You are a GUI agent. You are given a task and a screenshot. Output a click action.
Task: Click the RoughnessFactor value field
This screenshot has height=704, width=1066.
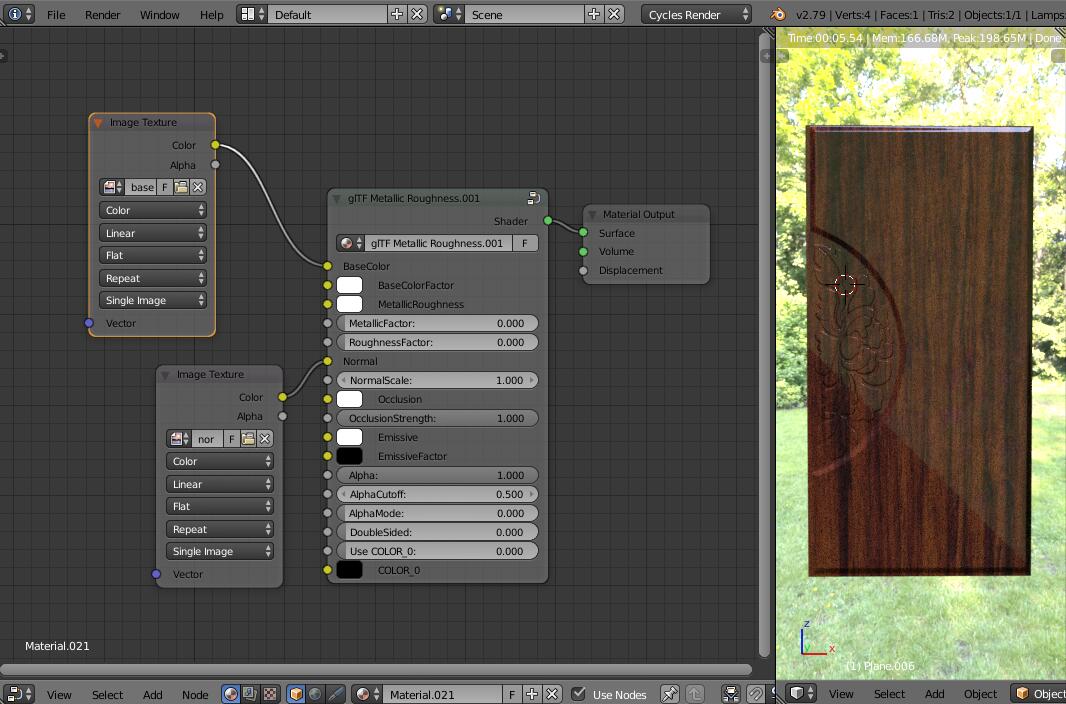coord(437,342)
